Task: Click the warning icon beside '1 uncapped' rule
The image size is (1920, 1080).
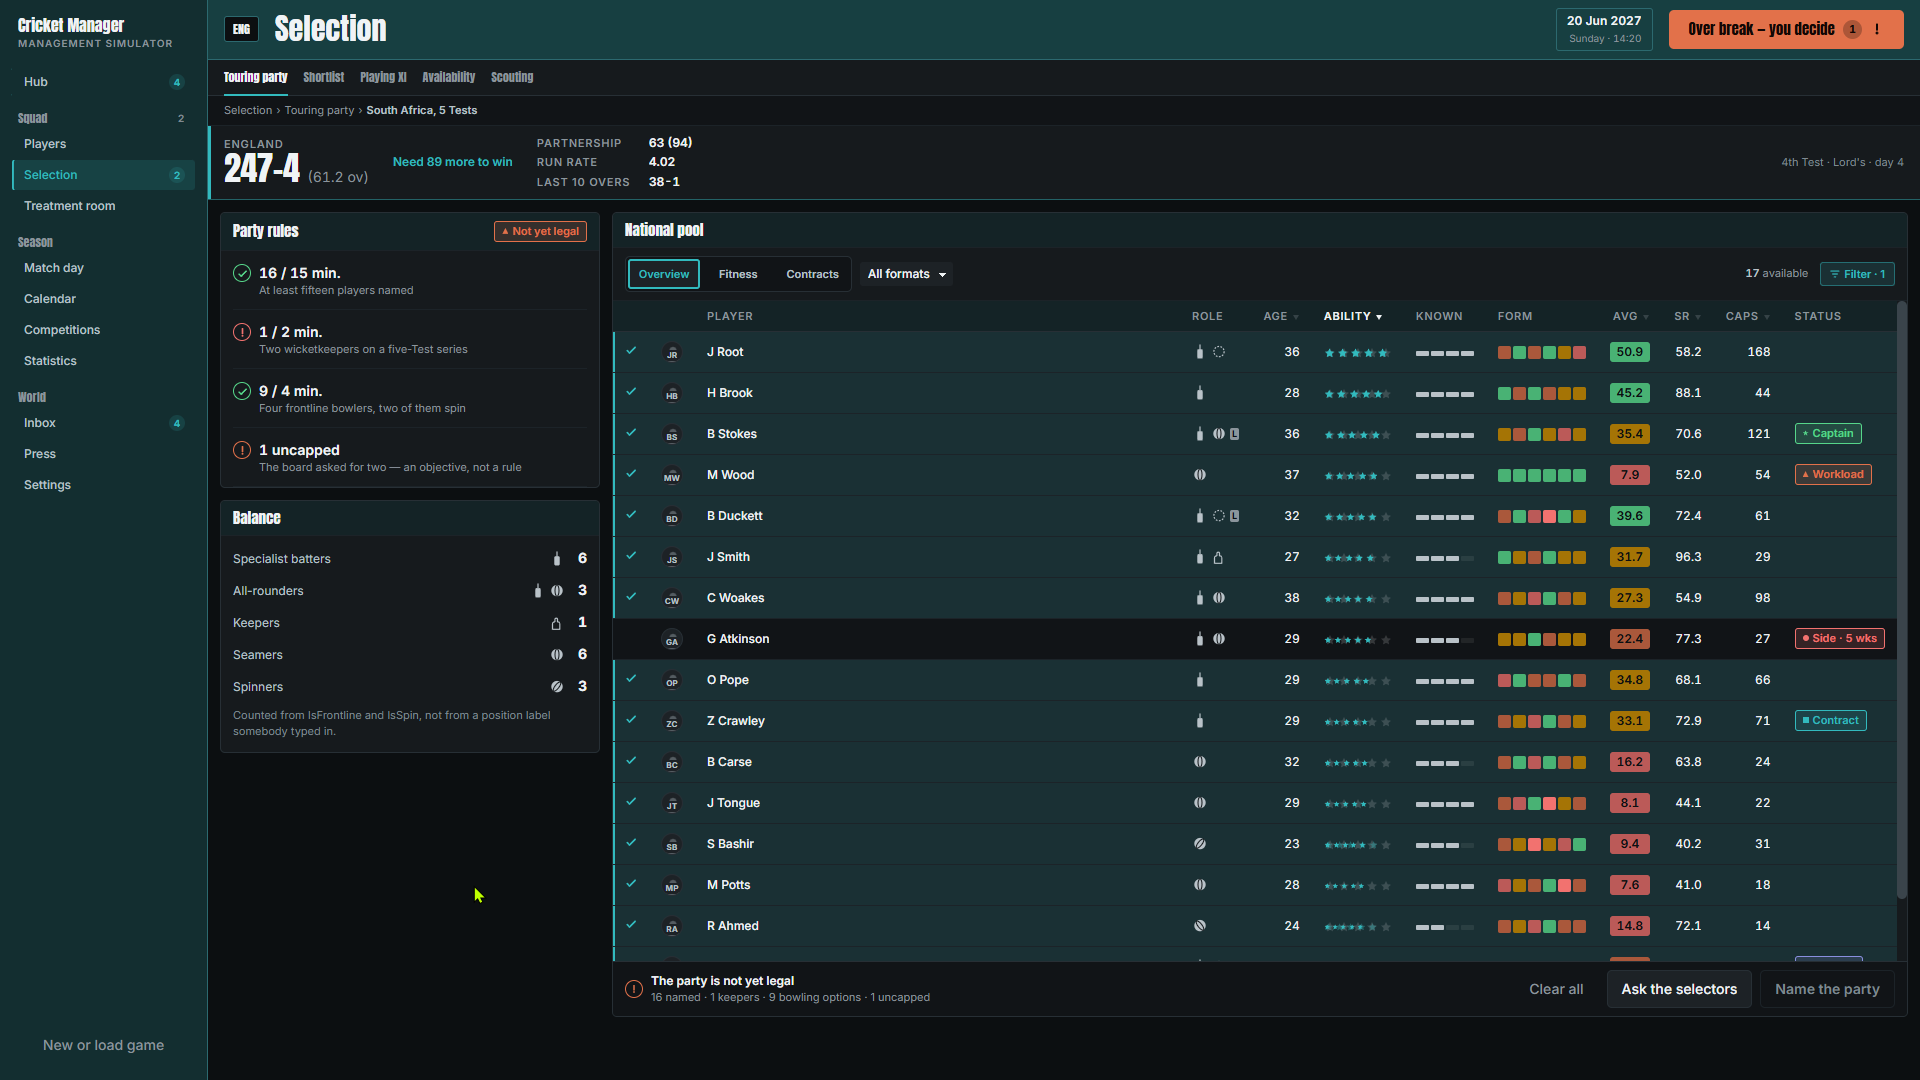Action: coord(242,450)
